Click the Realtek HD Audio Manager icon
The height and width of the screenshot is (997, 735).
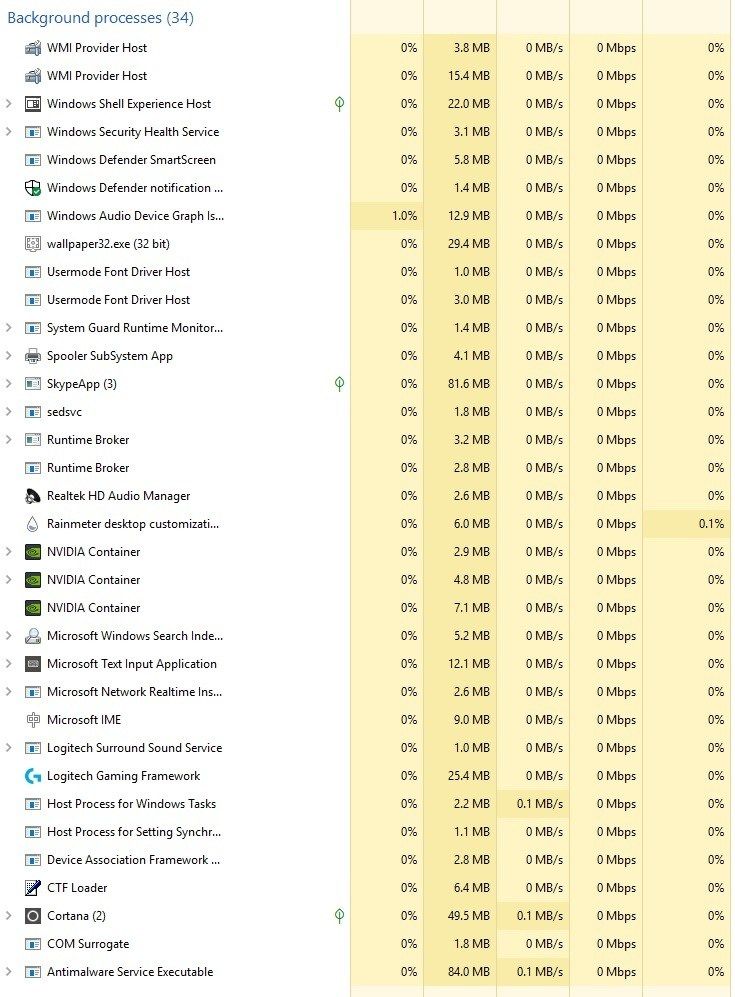32,496
